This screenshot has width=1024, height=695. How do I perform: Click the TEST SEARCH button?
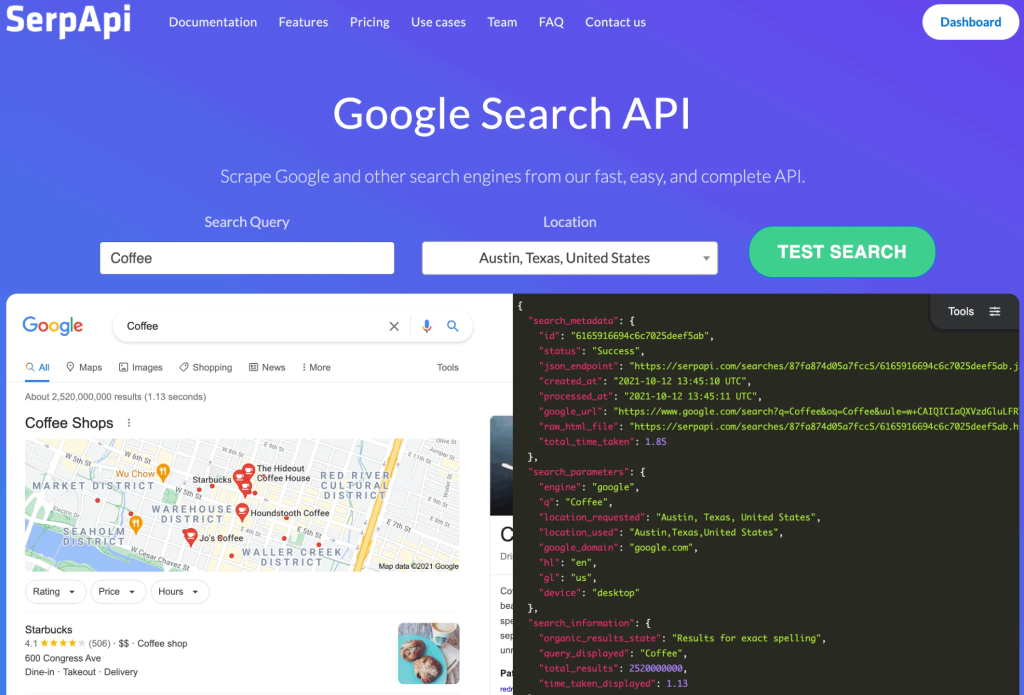tap(842, 252)
